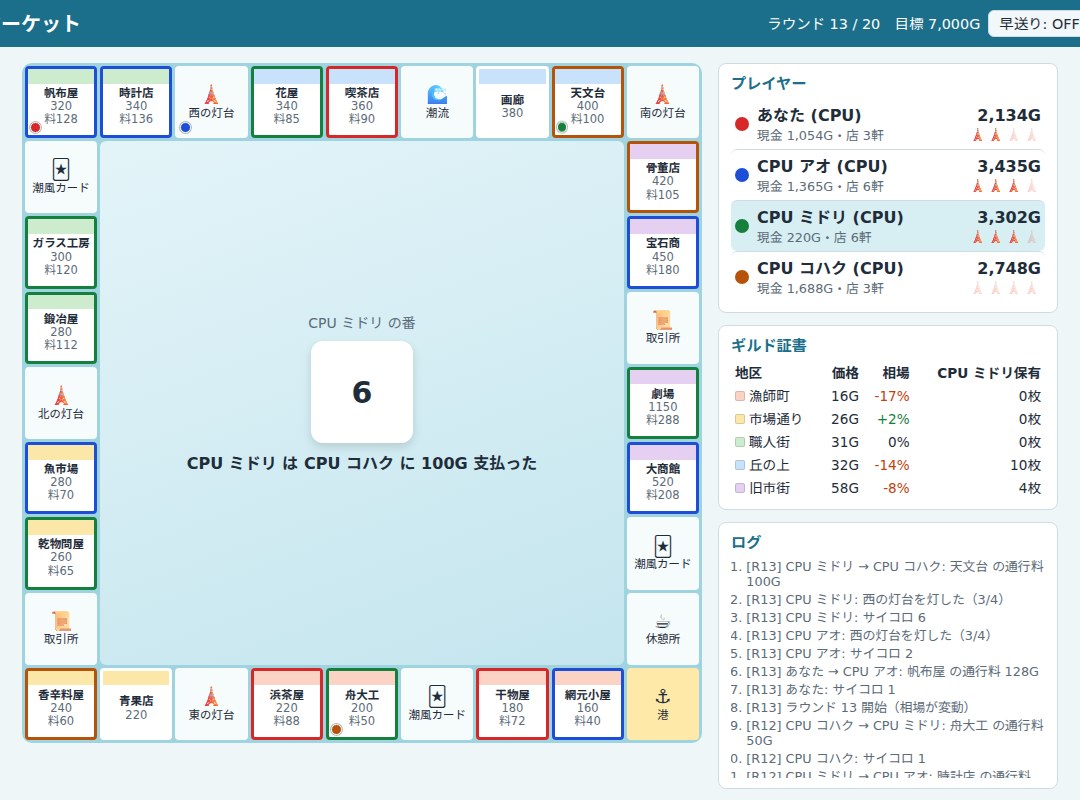Click the blue player token on 西の灯台

click(x=185, y=127)
